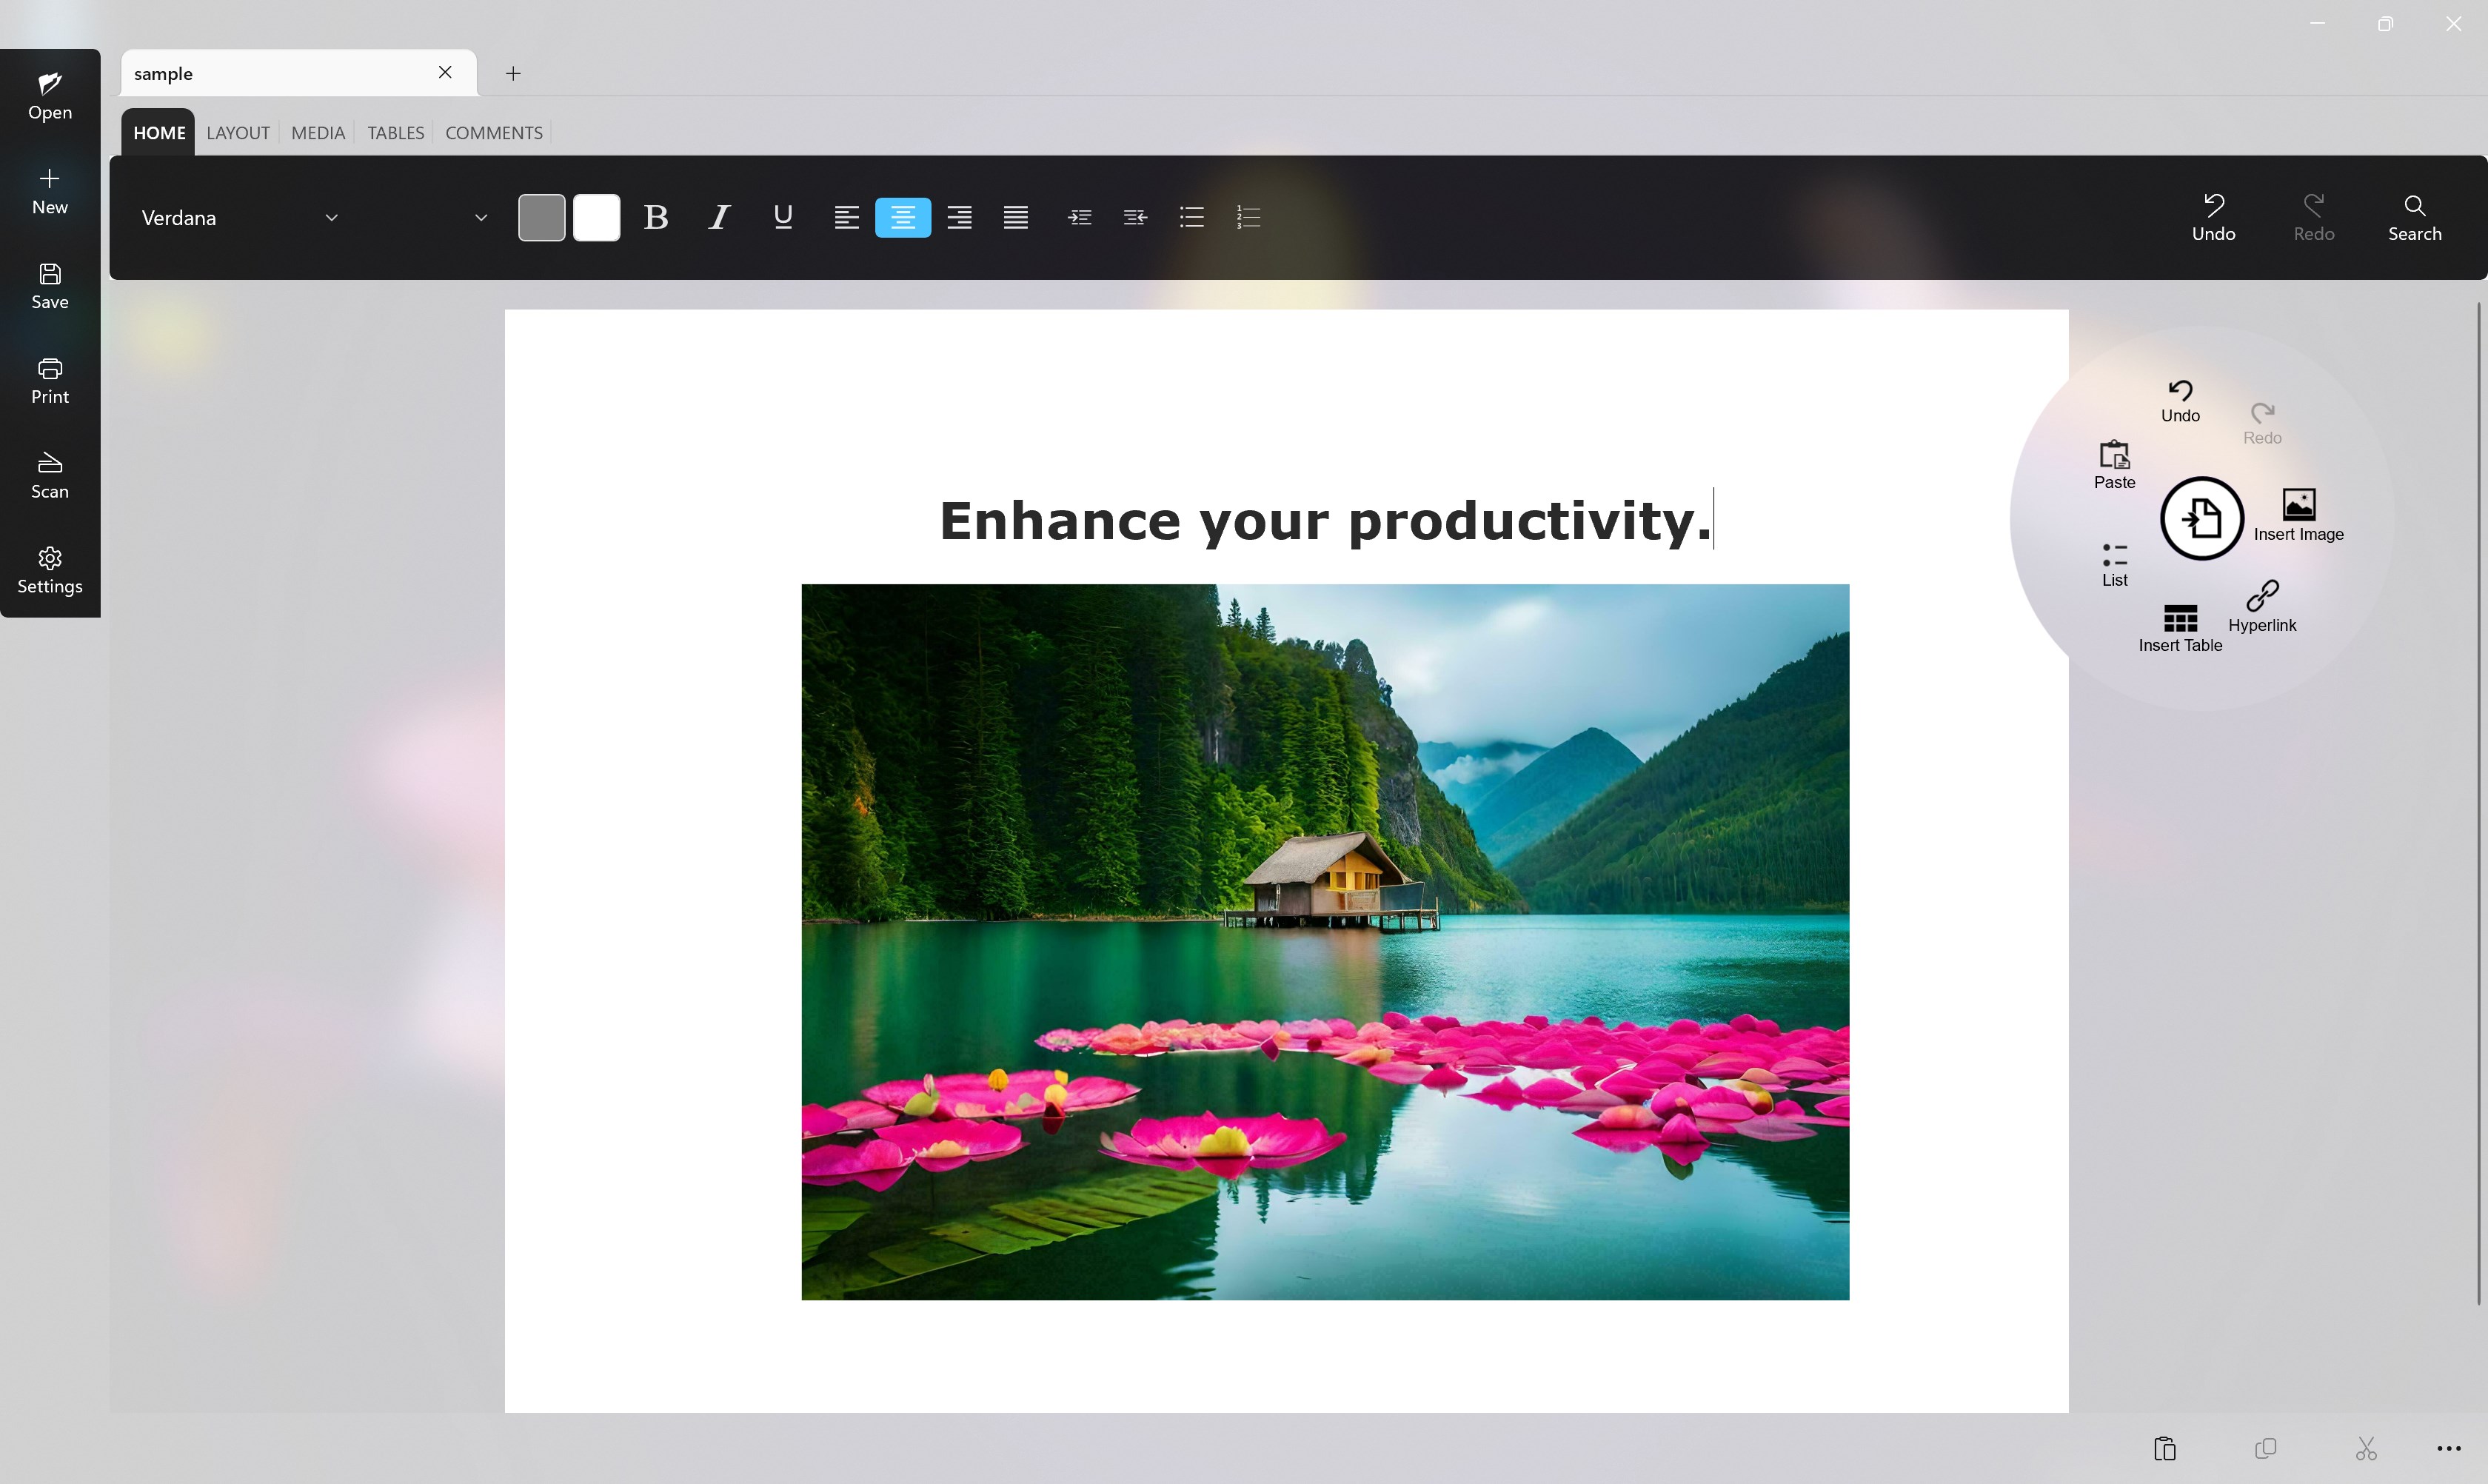Open the three-dots more options menu

[2448, 1448]
